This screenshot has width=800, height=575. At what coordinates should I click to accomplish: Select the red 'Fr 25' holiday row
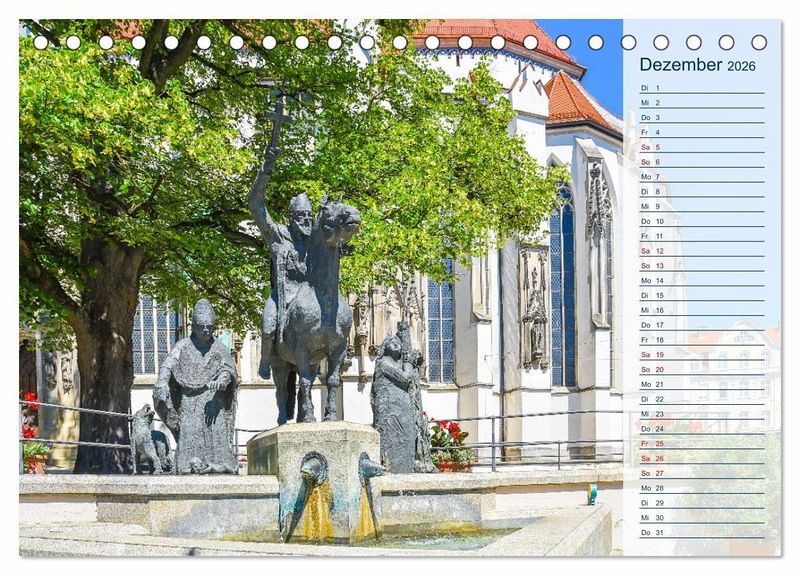pos(702,443)
